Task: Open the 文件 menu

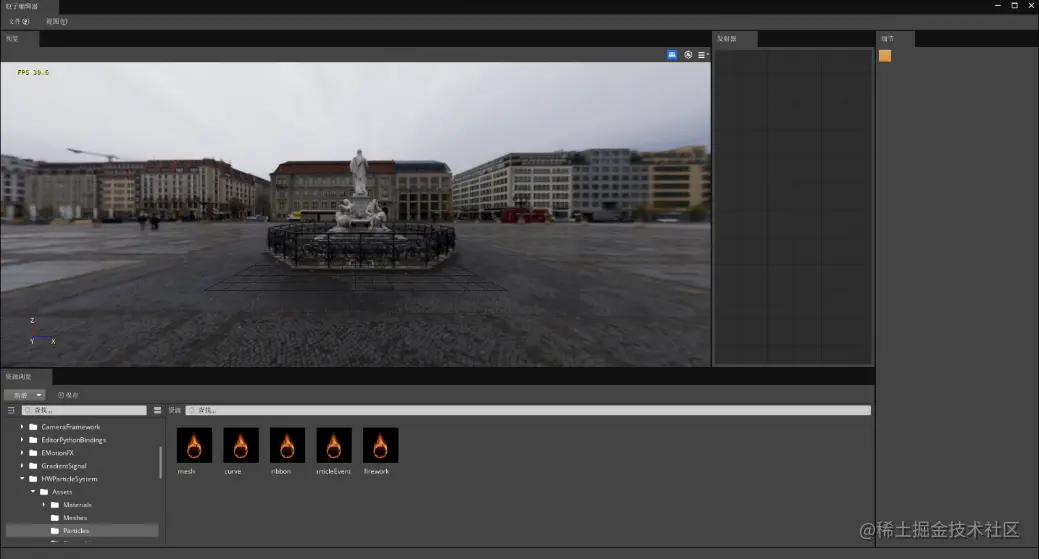Action: pyautogui.click(x=19, y=21)
